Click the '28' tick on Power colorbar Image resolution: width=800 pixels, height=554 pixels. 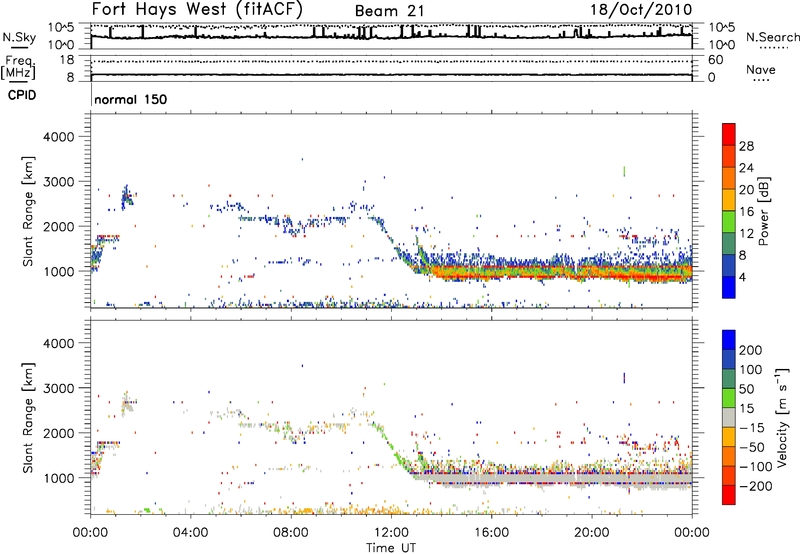tap(746, 146)
